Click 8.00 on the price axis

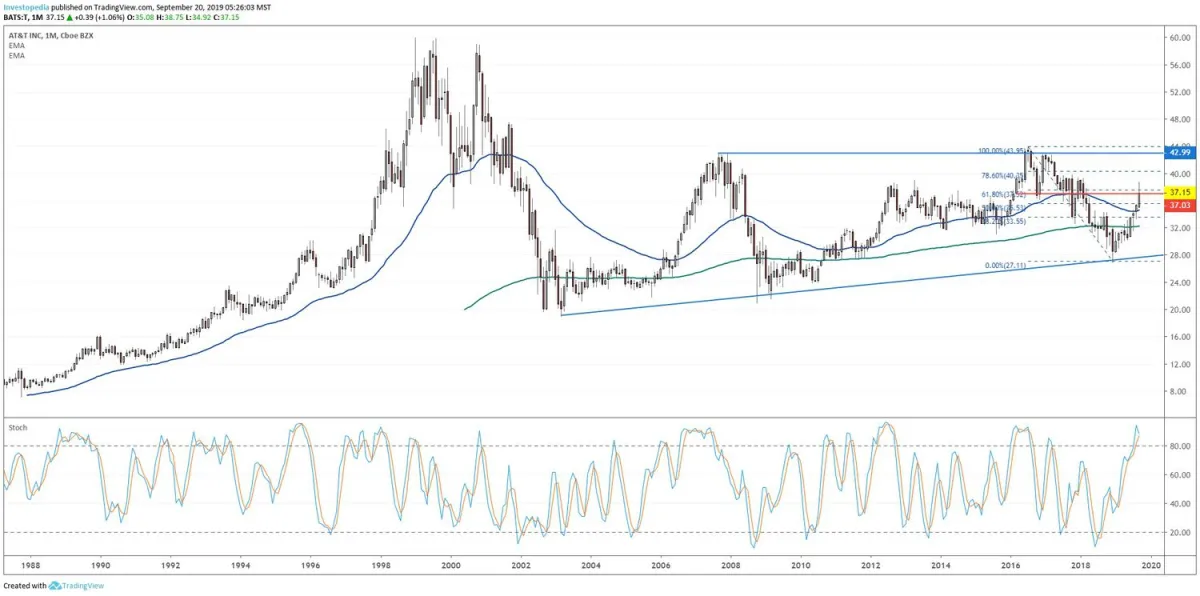pos(1180,391)
